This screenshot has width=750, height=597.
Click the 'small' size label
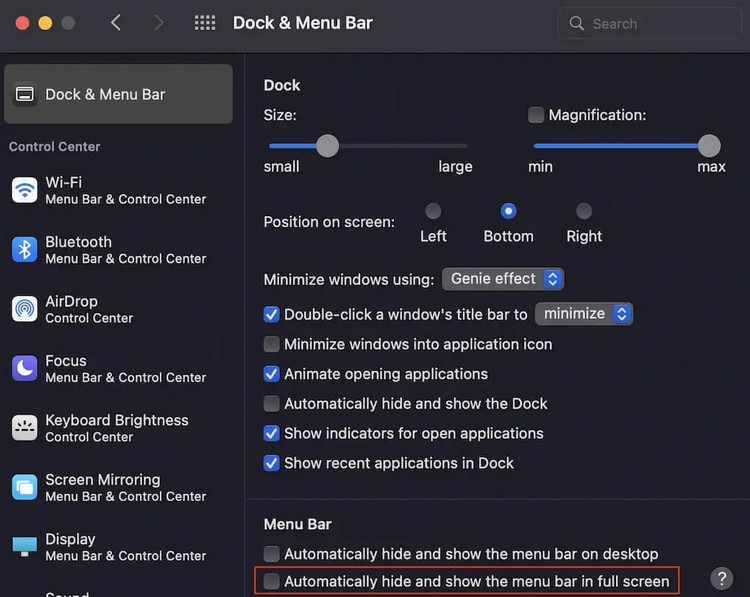281,166
